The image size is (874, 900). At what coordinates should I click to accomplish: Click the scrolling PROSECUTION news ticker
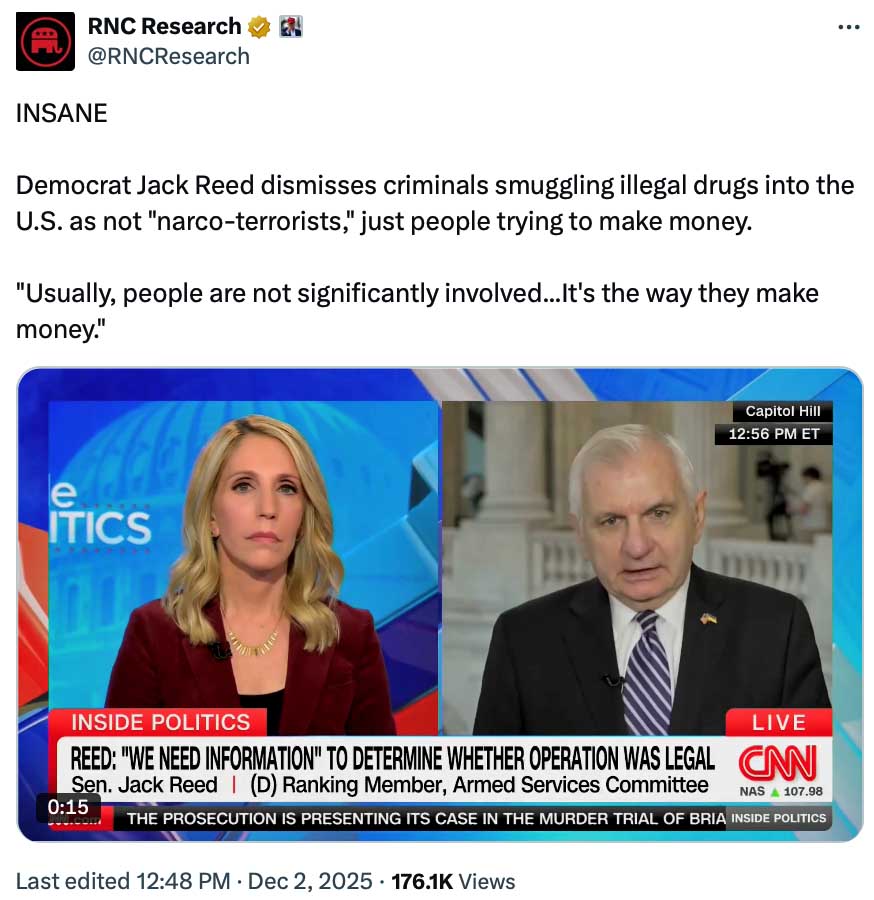426,818
